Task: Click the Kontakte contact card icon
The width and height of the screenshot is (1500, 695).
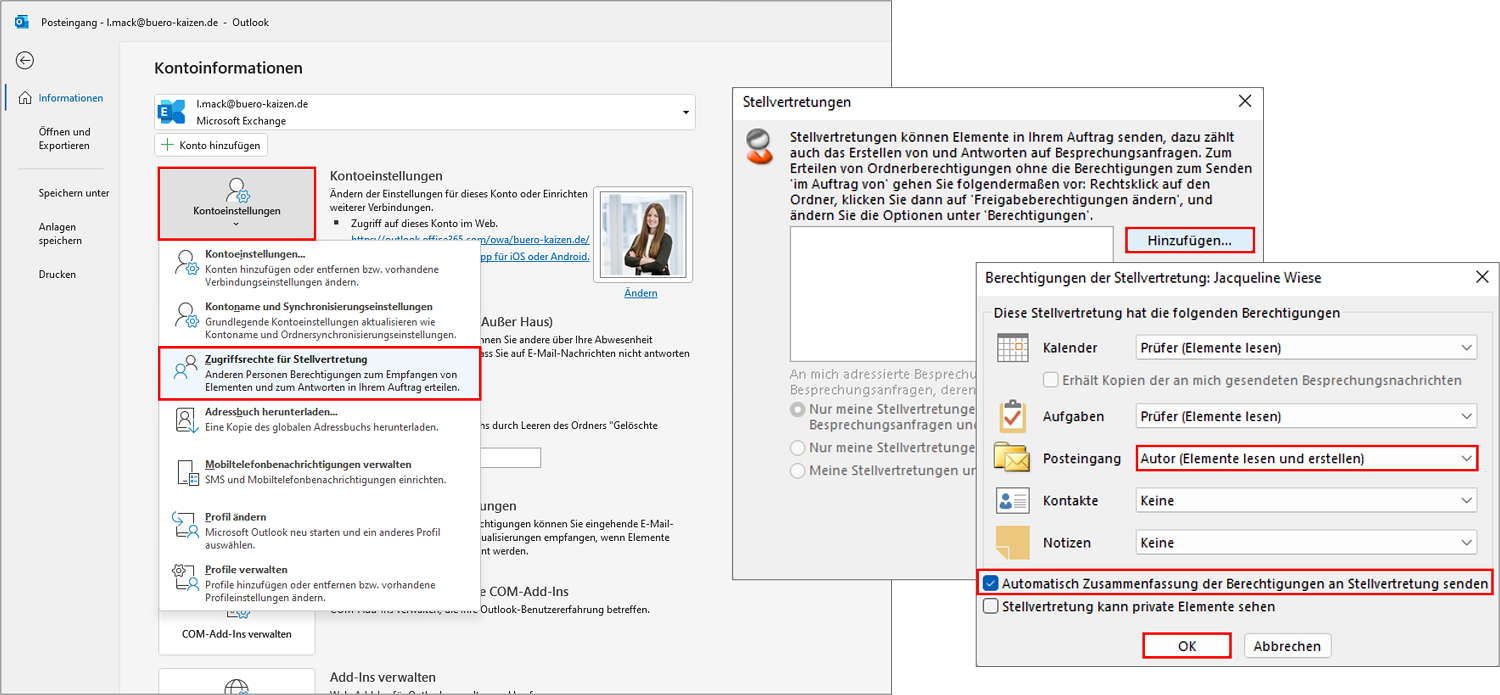Action: coord(1013,500)
